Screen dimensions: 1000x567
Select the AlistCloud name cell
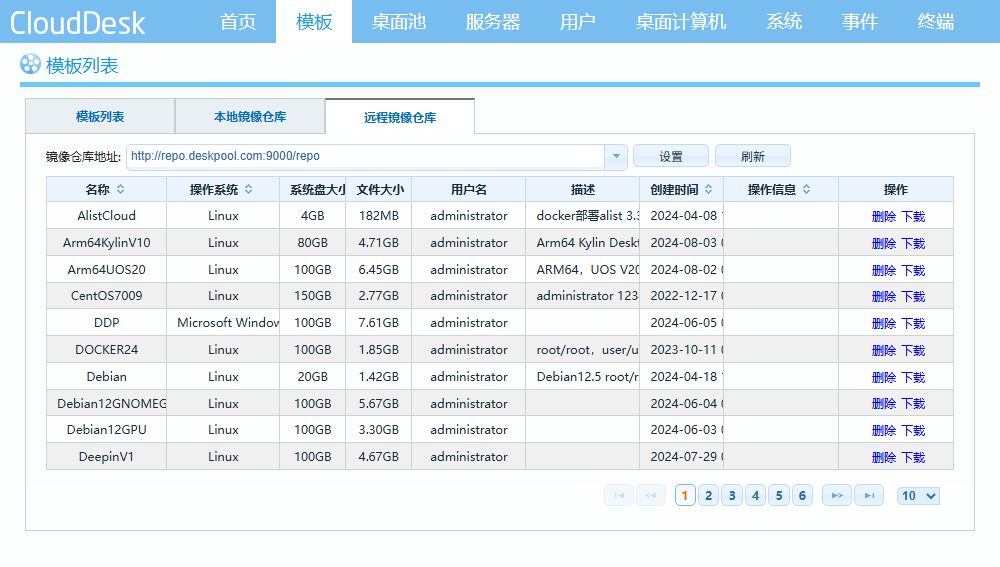pyautogui.click(x=107, y=216)
